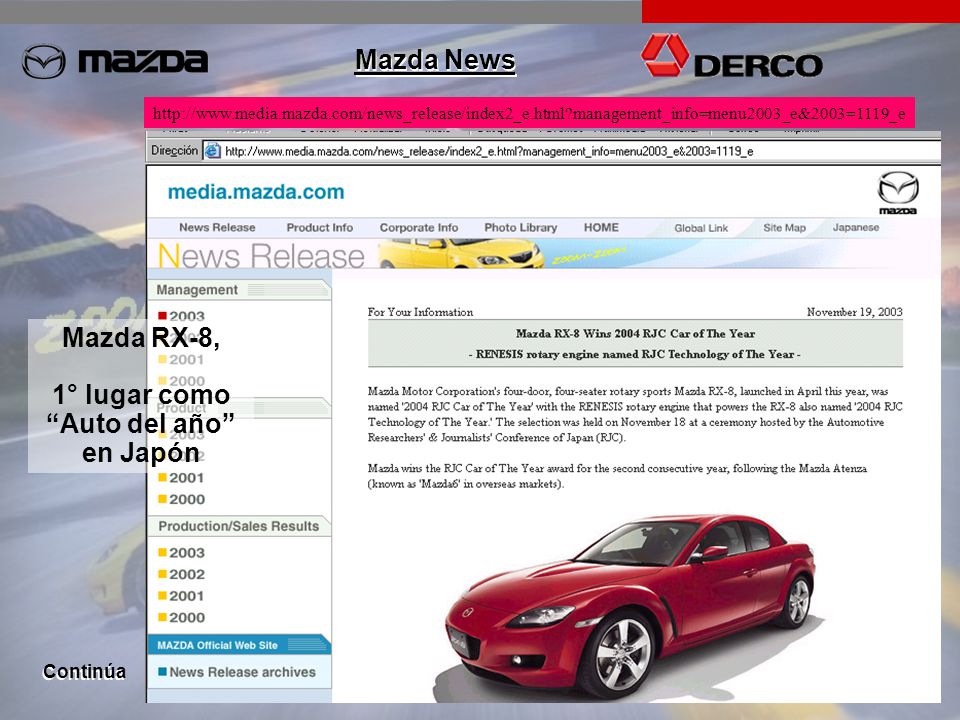Click the browser address field URL
The height and width of the screenshot is (720, 960).
point(489,151)
